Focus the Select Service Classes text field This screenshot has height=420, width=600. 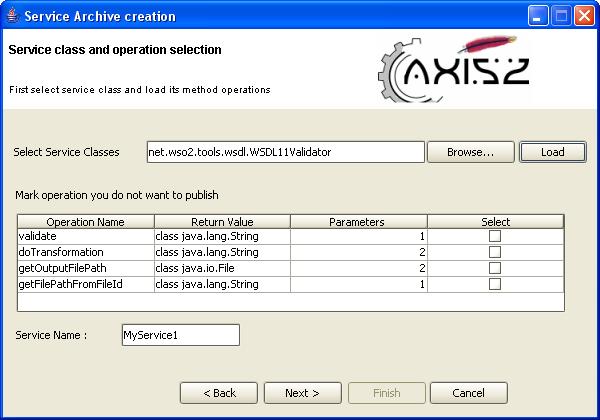[x=285, y=152]
